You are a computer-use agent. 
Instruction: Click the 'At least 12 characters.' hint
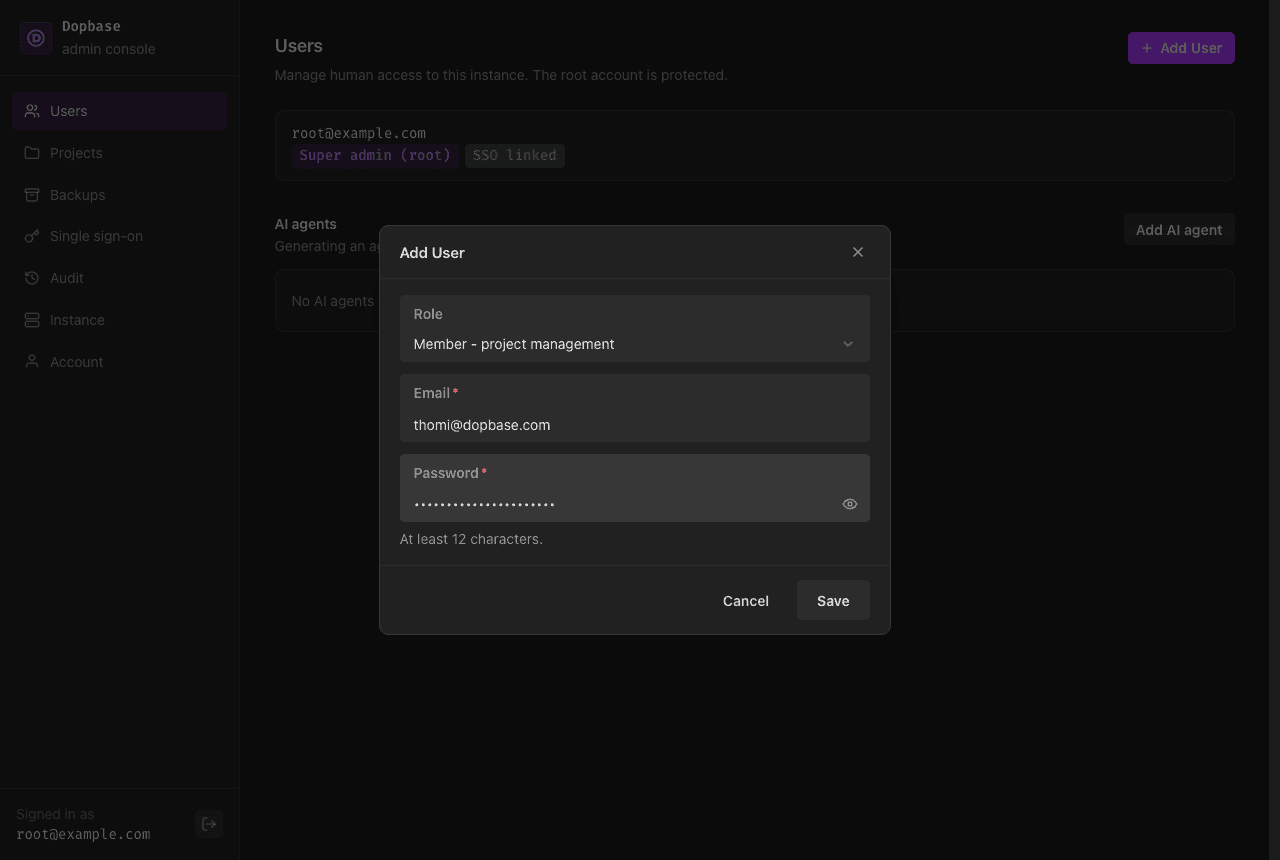point(471,539)
